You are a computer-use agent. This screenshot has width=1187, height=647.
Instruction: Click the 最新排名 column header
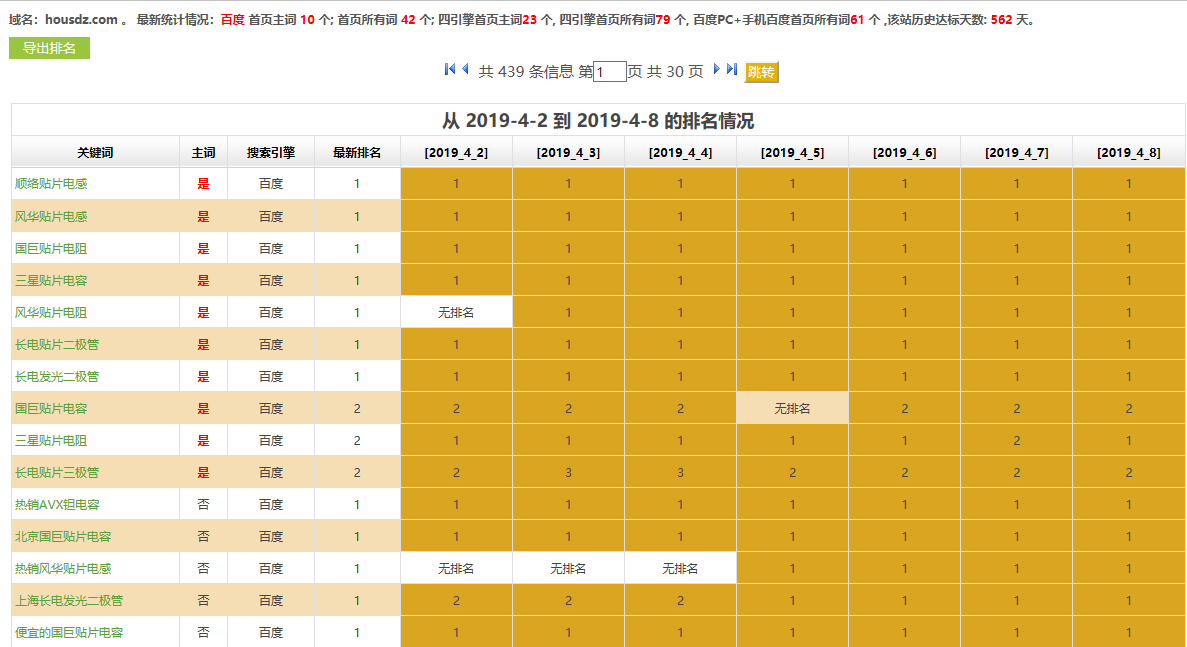pos(357,153)
